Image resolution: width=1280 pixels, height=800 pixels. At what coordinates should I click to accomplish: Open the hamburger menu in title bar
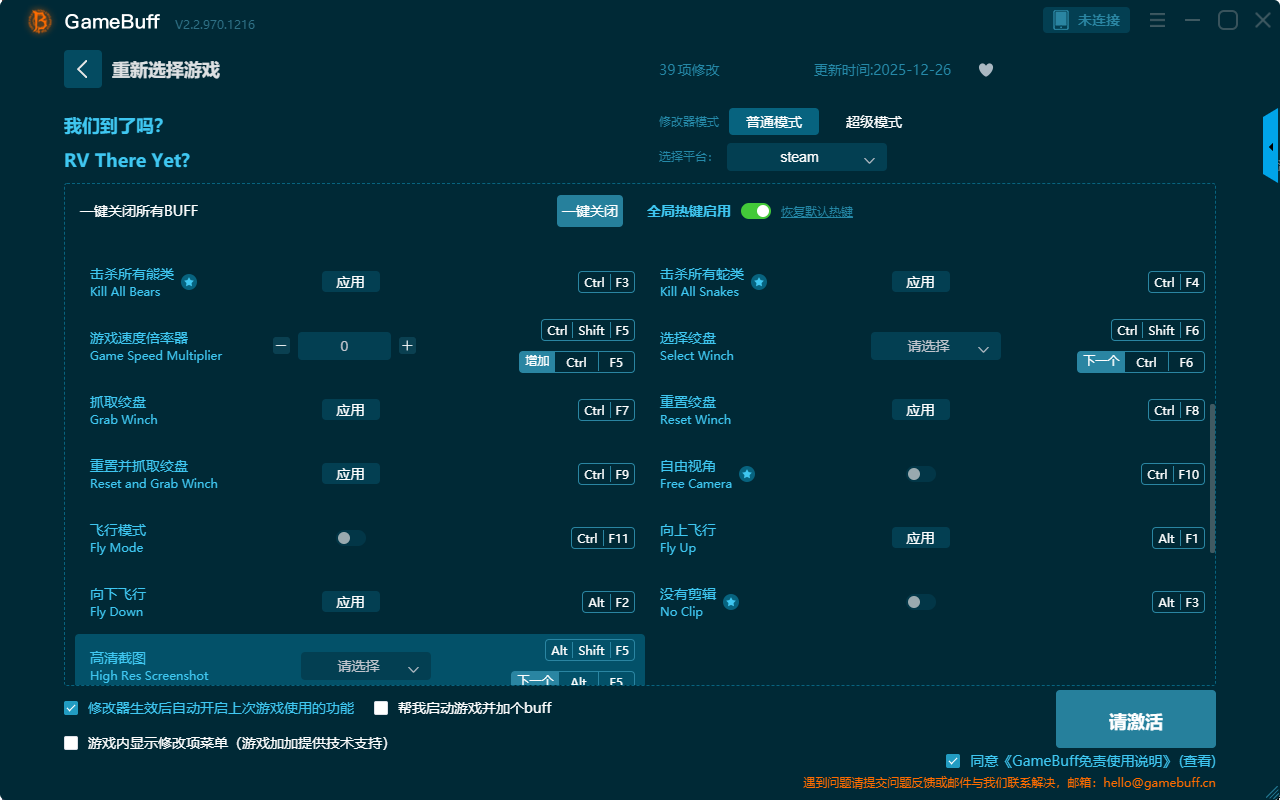[x=1157, y=21]
